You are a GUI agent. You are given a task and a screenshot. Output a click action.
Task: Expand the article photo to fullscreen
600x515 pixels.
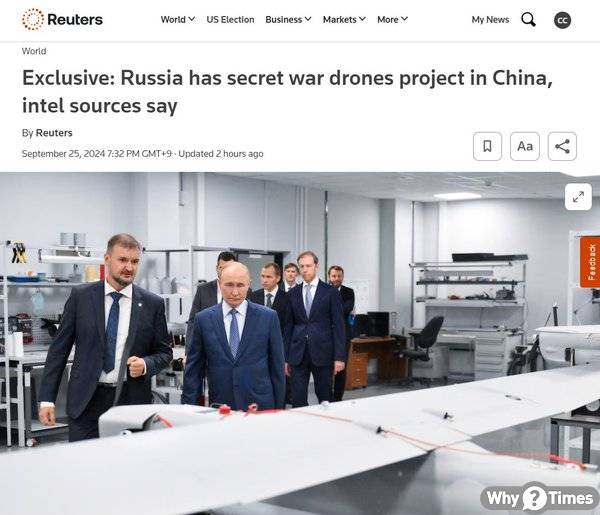click(x=578, y=197)
